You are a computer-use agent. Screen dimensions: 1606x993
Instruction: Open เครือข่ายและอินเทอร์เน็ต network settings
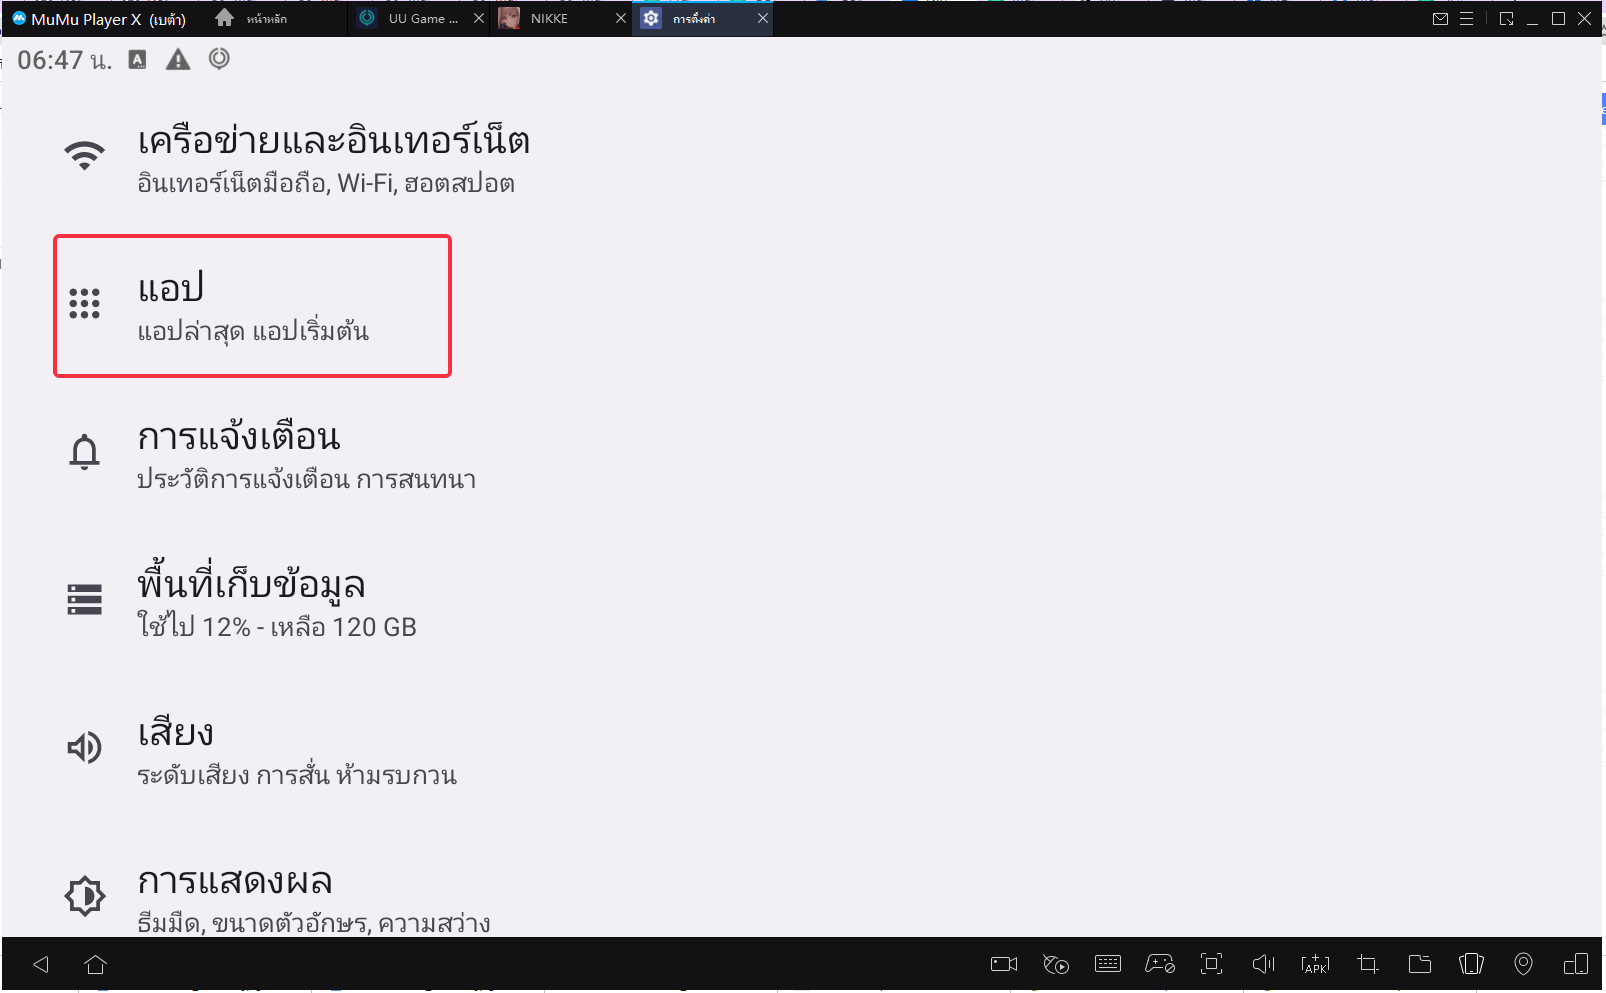[x=332, y=158]
